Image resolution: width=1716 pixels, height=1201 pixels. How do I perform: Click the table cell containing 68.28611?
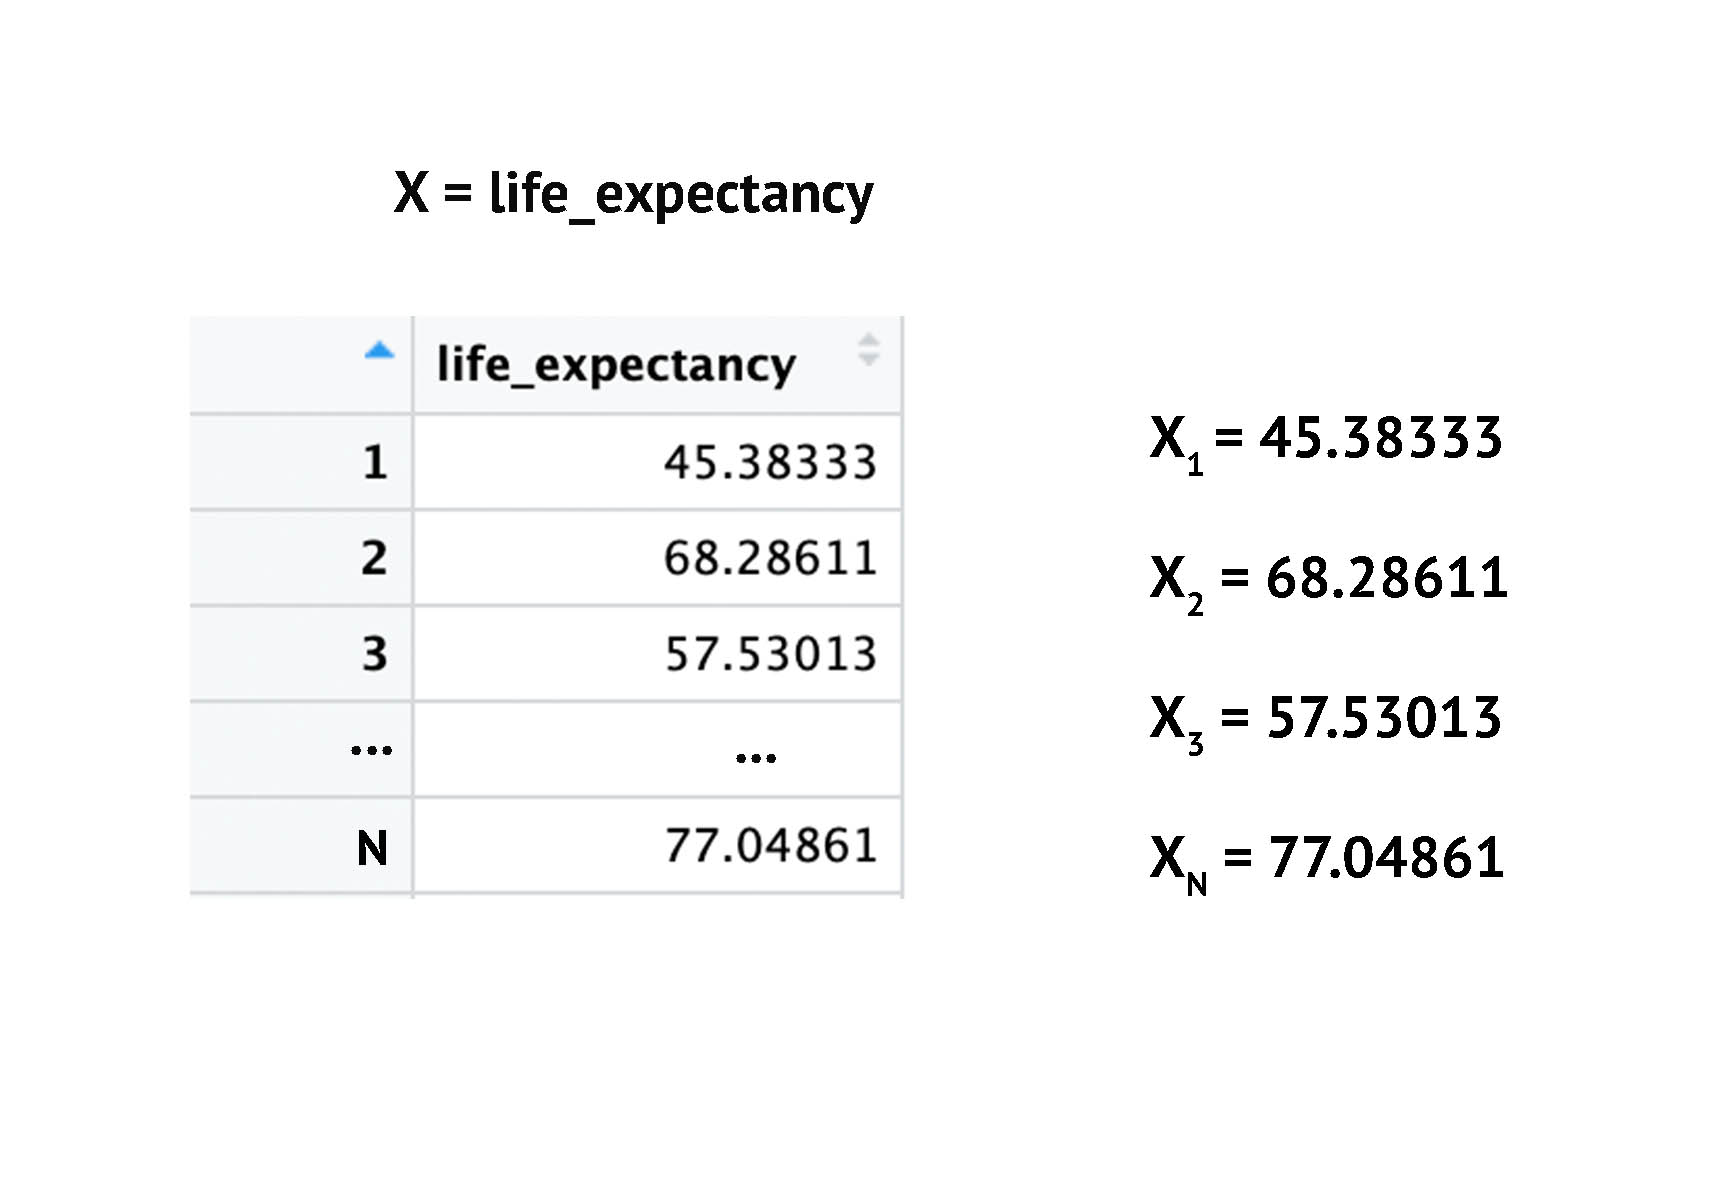pyautogui.click(x=770, y=558)
